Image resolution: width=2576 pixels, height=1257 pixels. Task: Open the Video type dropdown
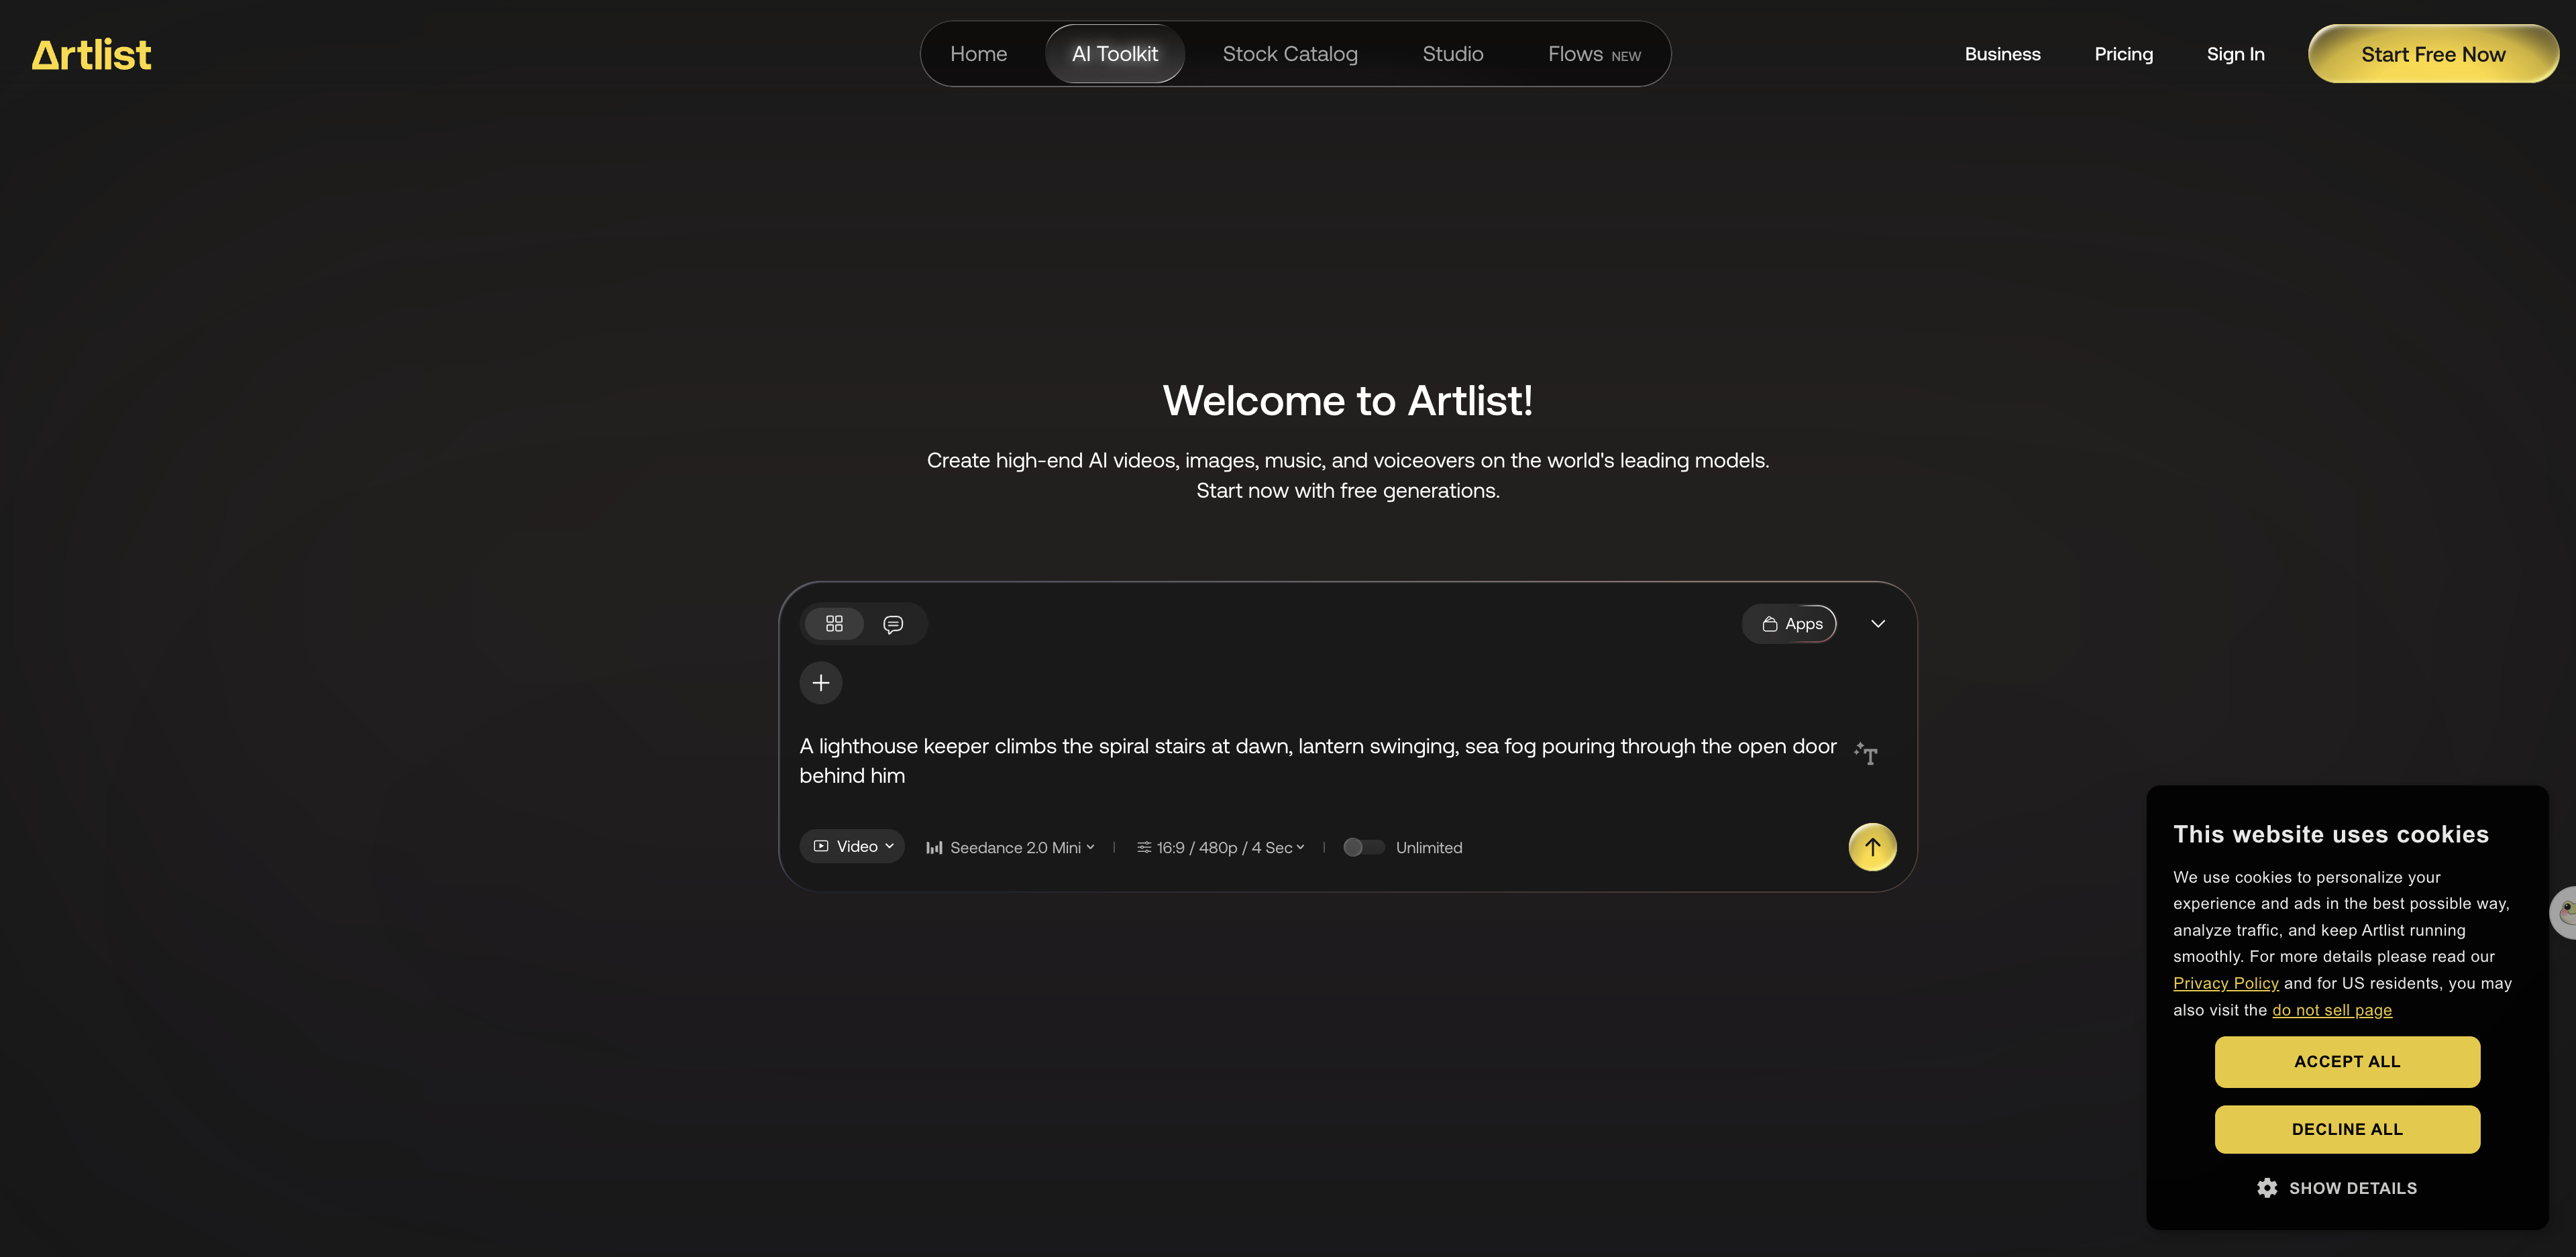coord(852,846)
